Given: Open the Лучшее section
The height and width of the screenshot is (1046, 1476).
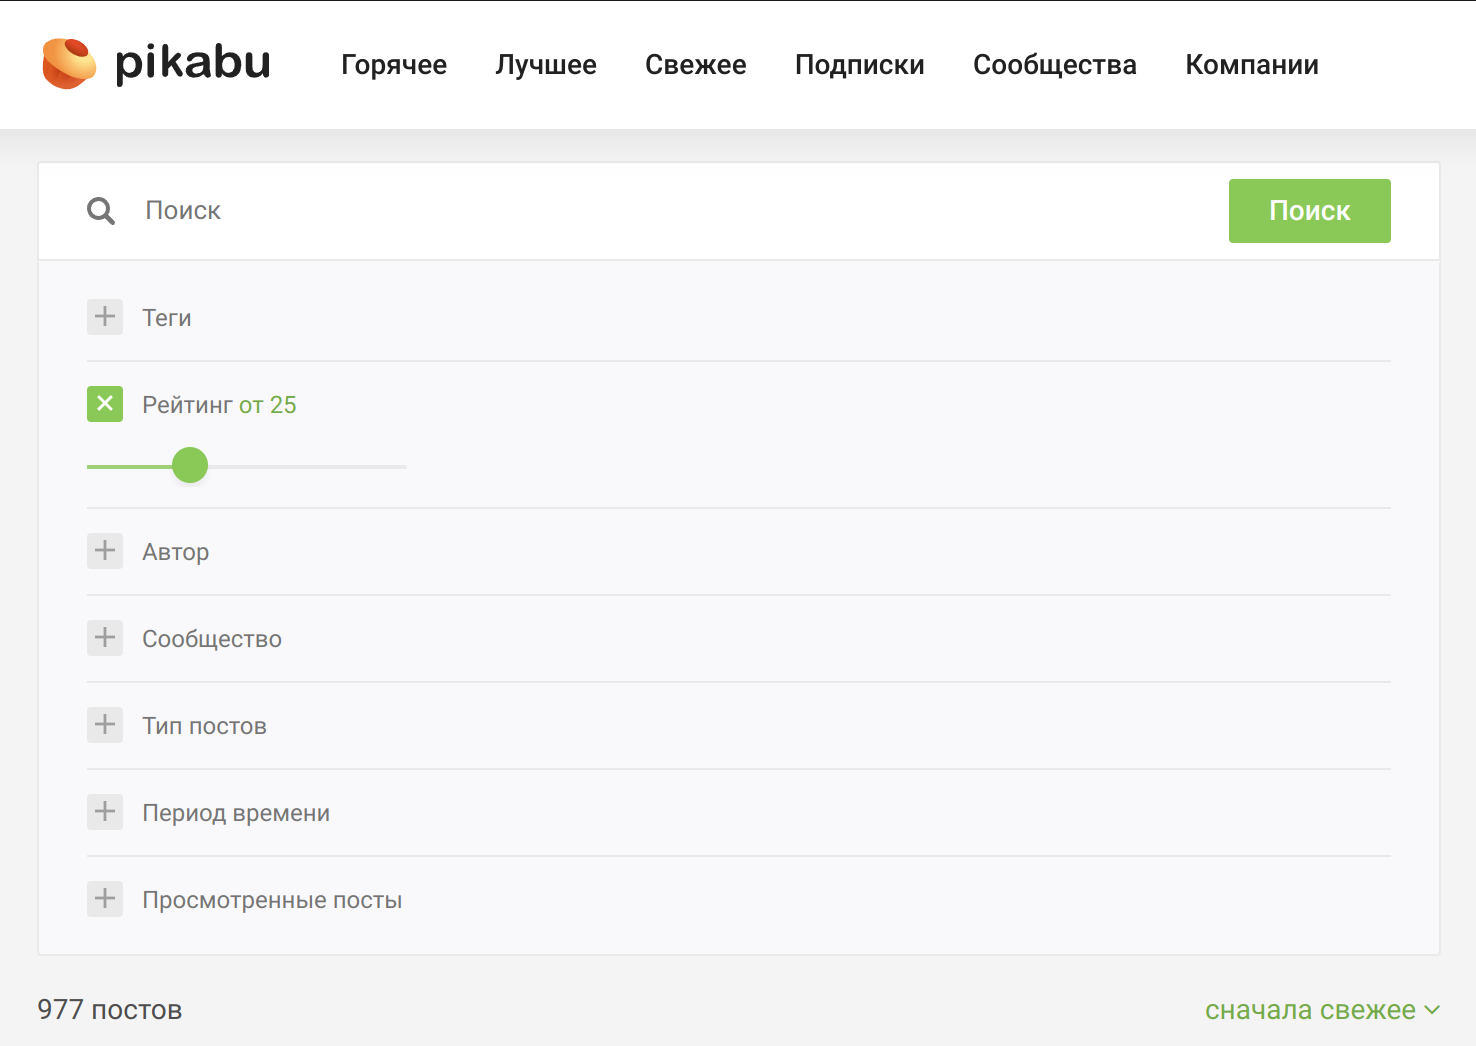Looking at the screenshot, I should tap(546, 65).
